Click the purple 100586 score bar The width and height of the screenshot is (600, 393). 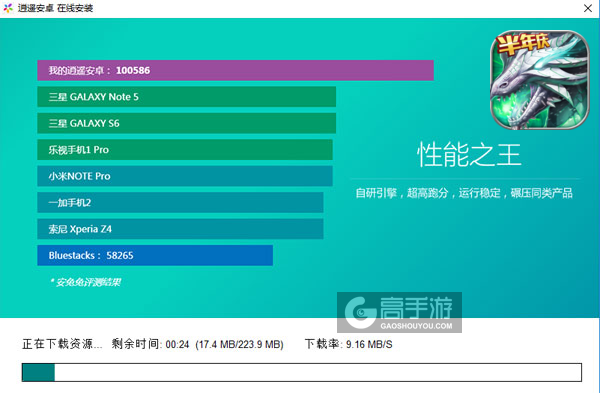pos(235,70)
